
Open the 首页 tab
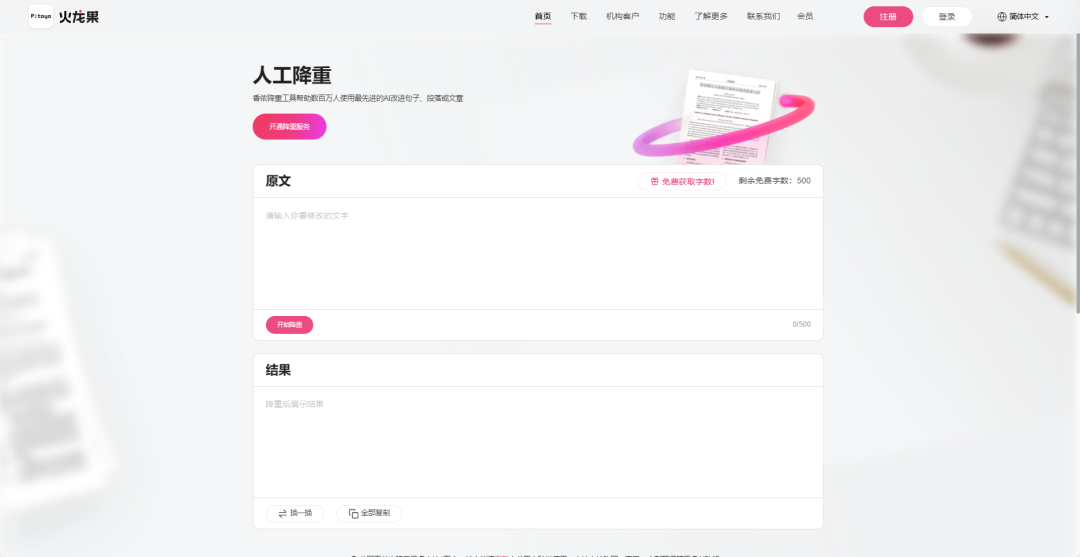pyautogui.click(x=543, y=17)
